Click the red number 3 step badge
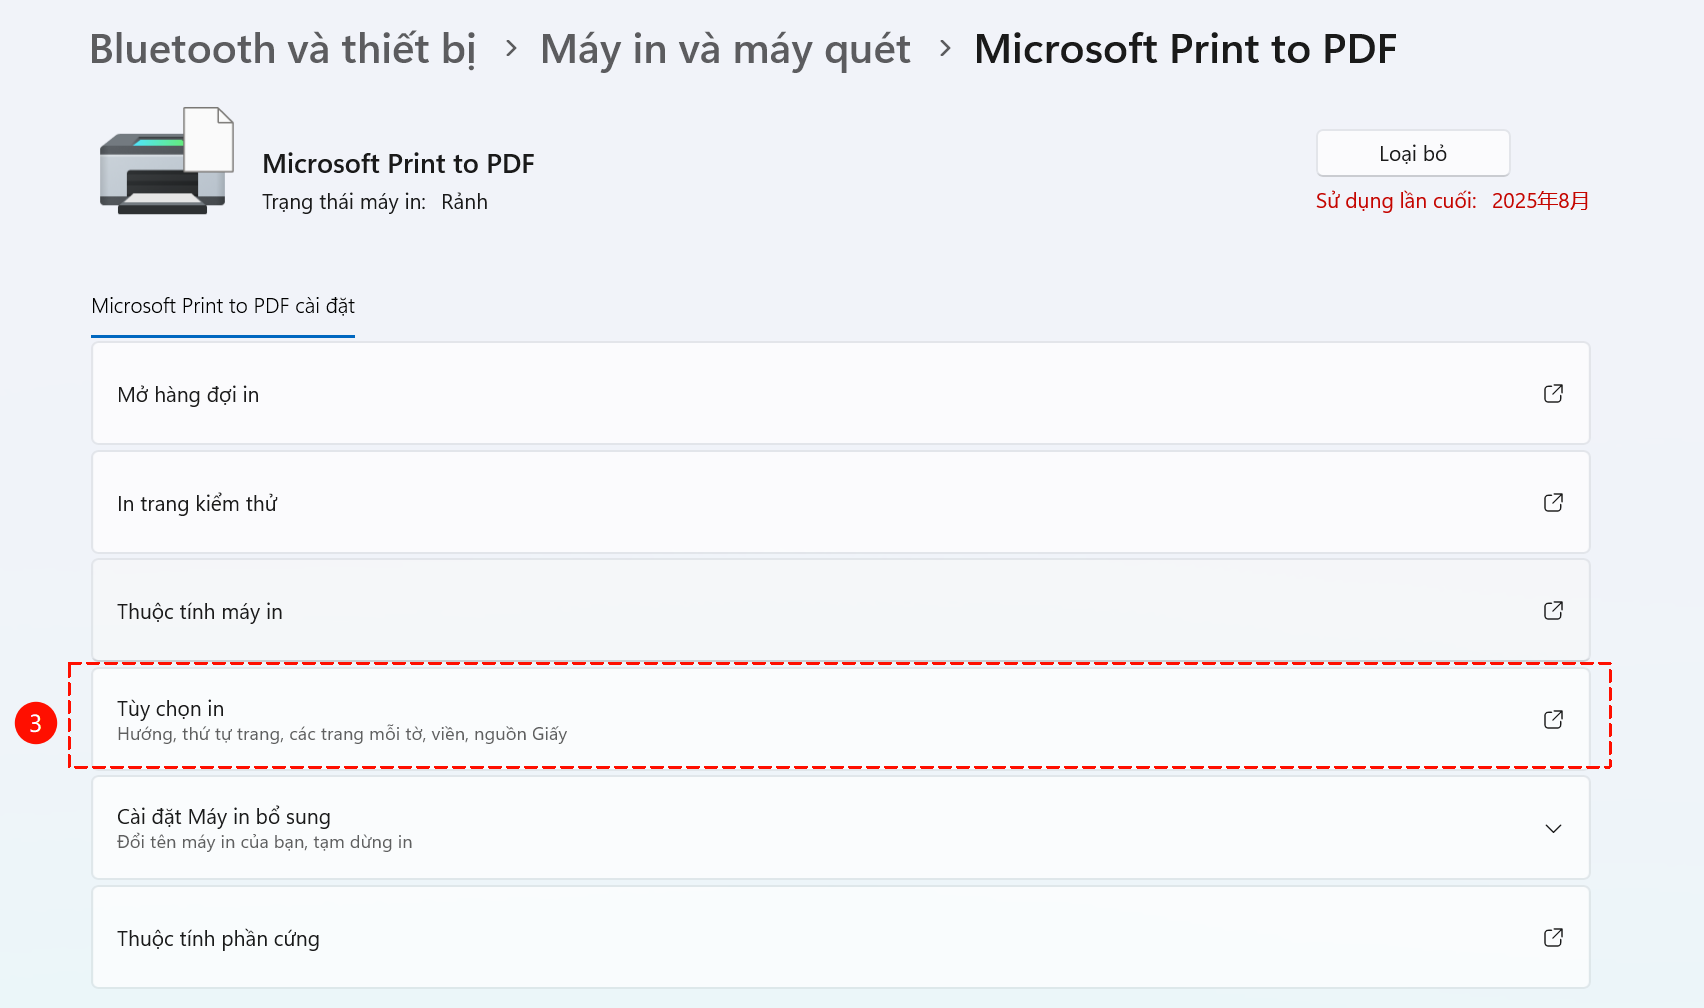Viewport: 1704px width, 1008px height. click(x=36, y=723)
